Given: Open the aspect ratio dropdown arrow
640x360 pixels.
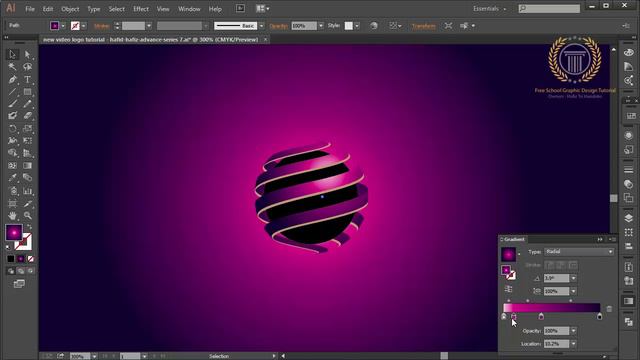Looking at the screenshot, I should [x=573, y=291].
